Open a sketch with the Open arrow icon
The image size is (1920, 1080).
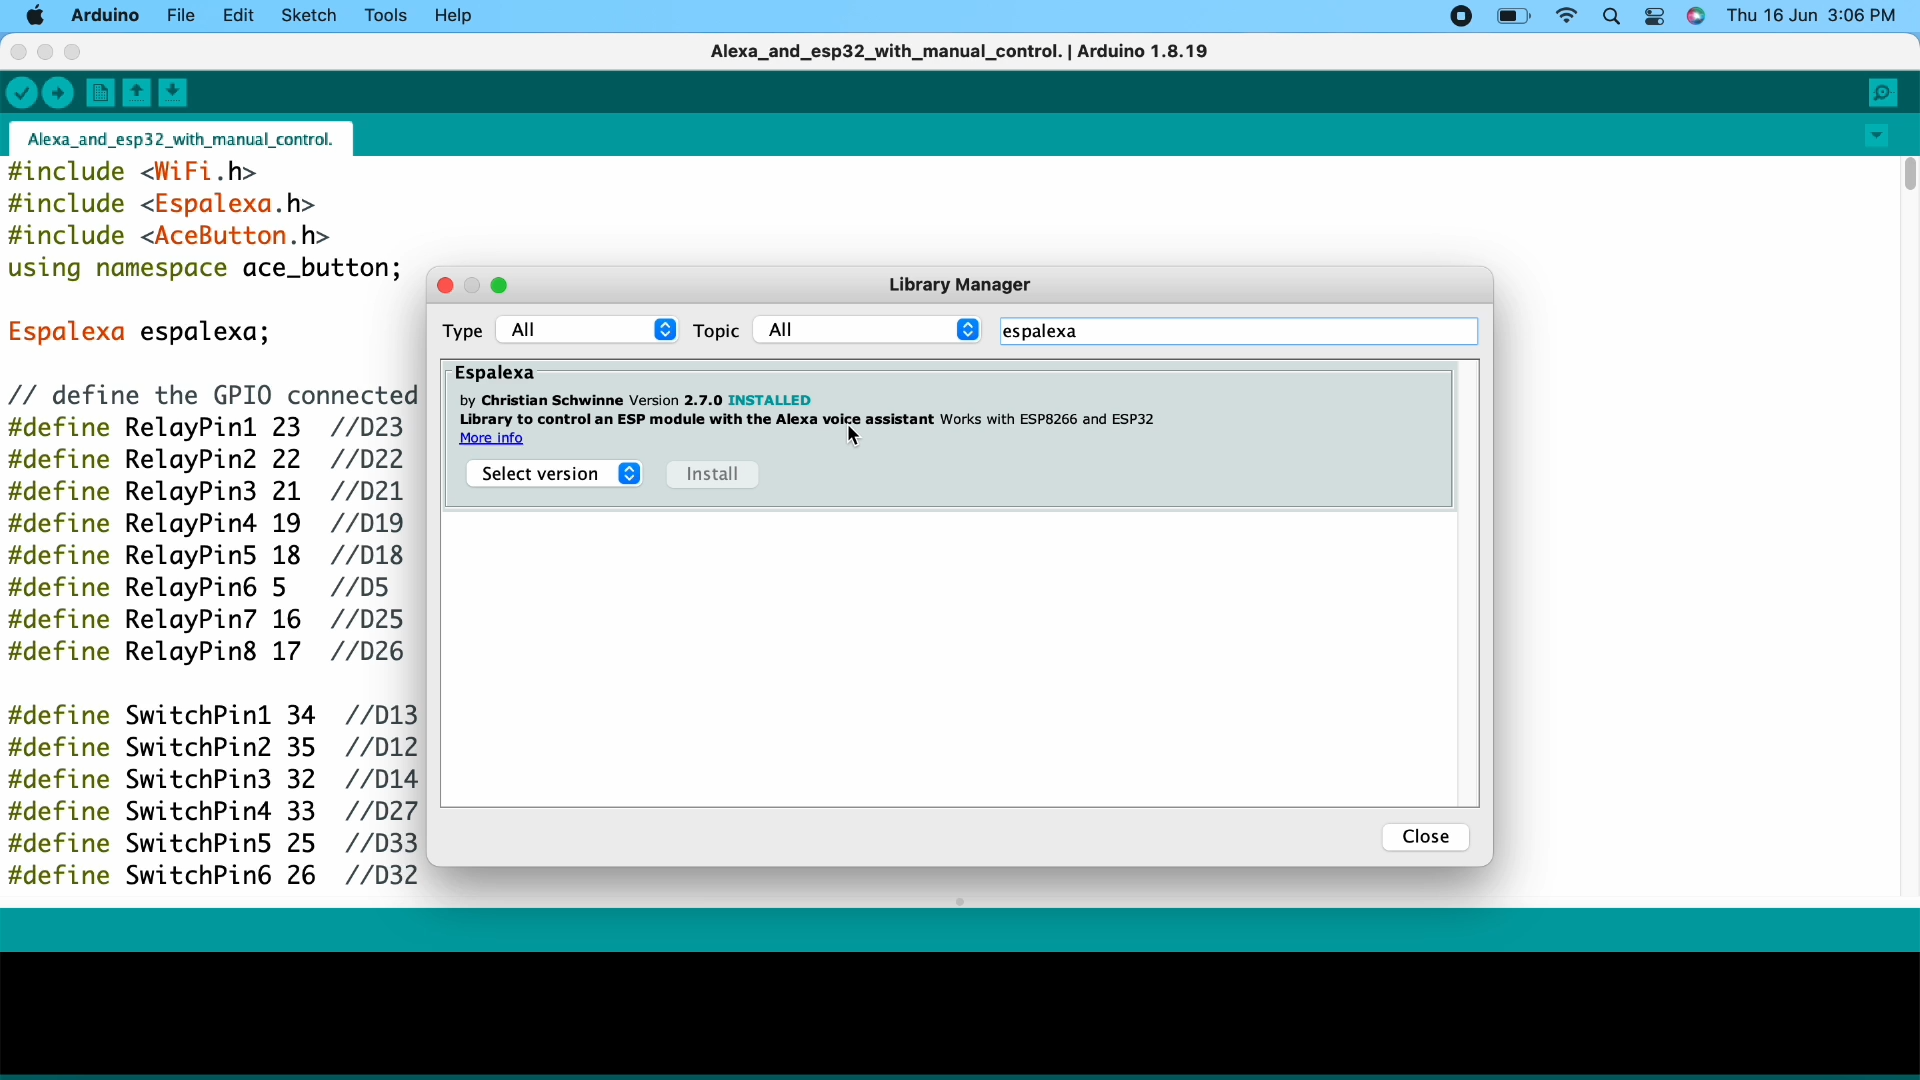pos(137,94)
